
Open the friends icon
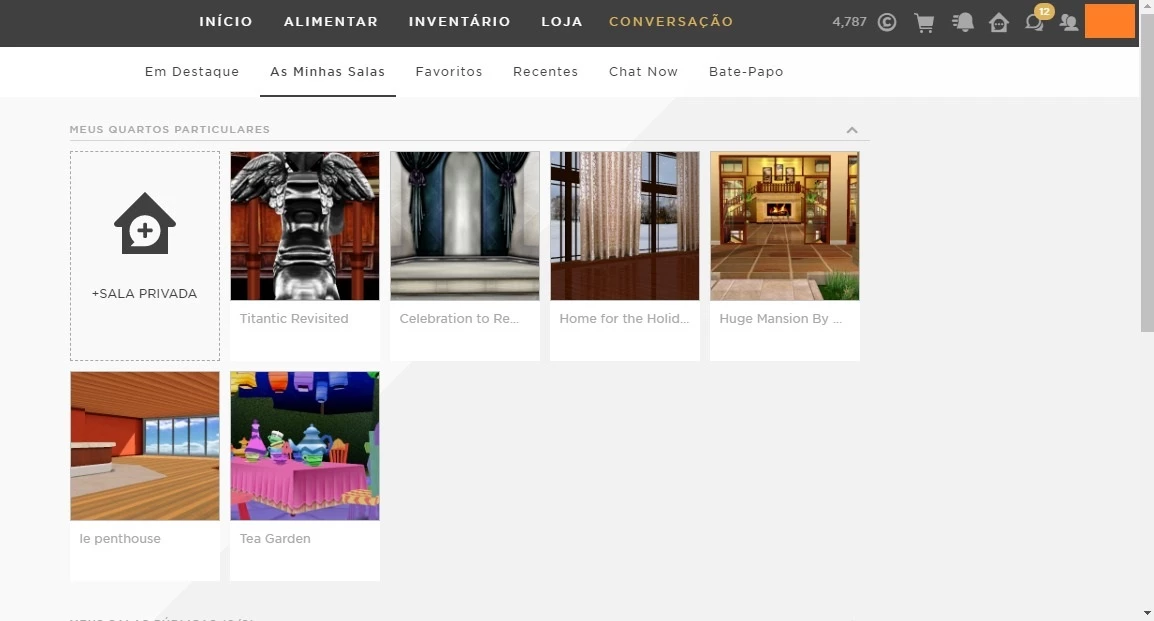[1069, 23]
